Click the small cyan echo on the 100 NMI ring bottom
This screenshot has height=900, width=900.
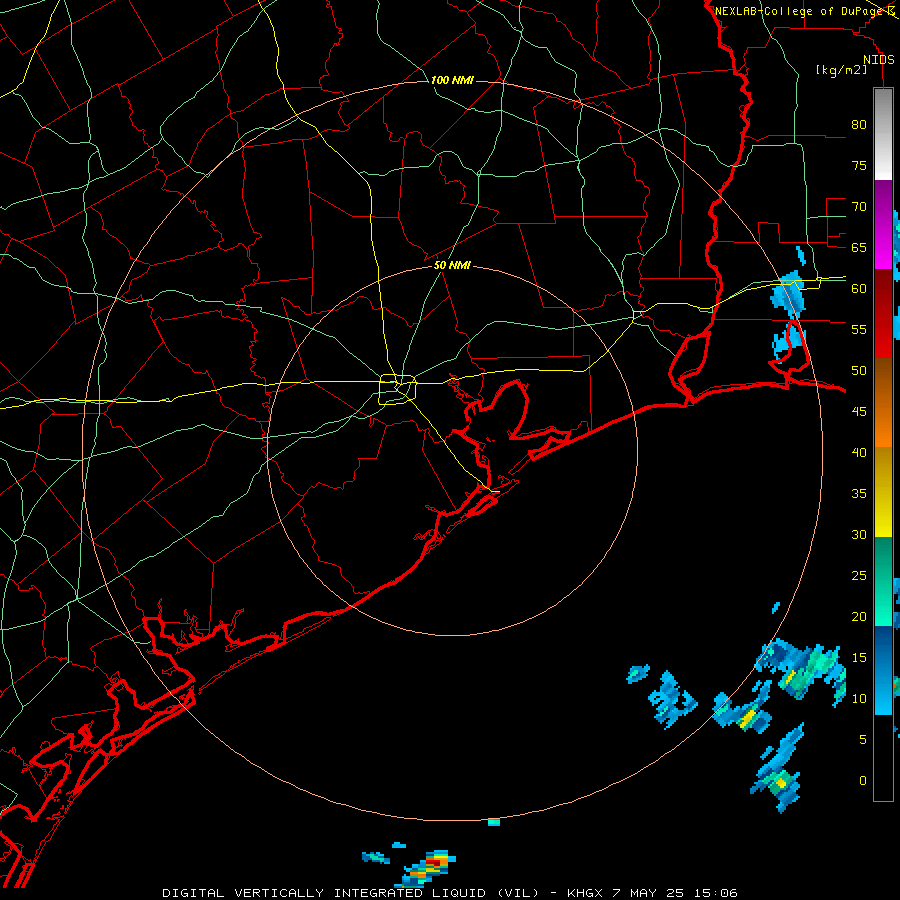[x=494, y=822]
